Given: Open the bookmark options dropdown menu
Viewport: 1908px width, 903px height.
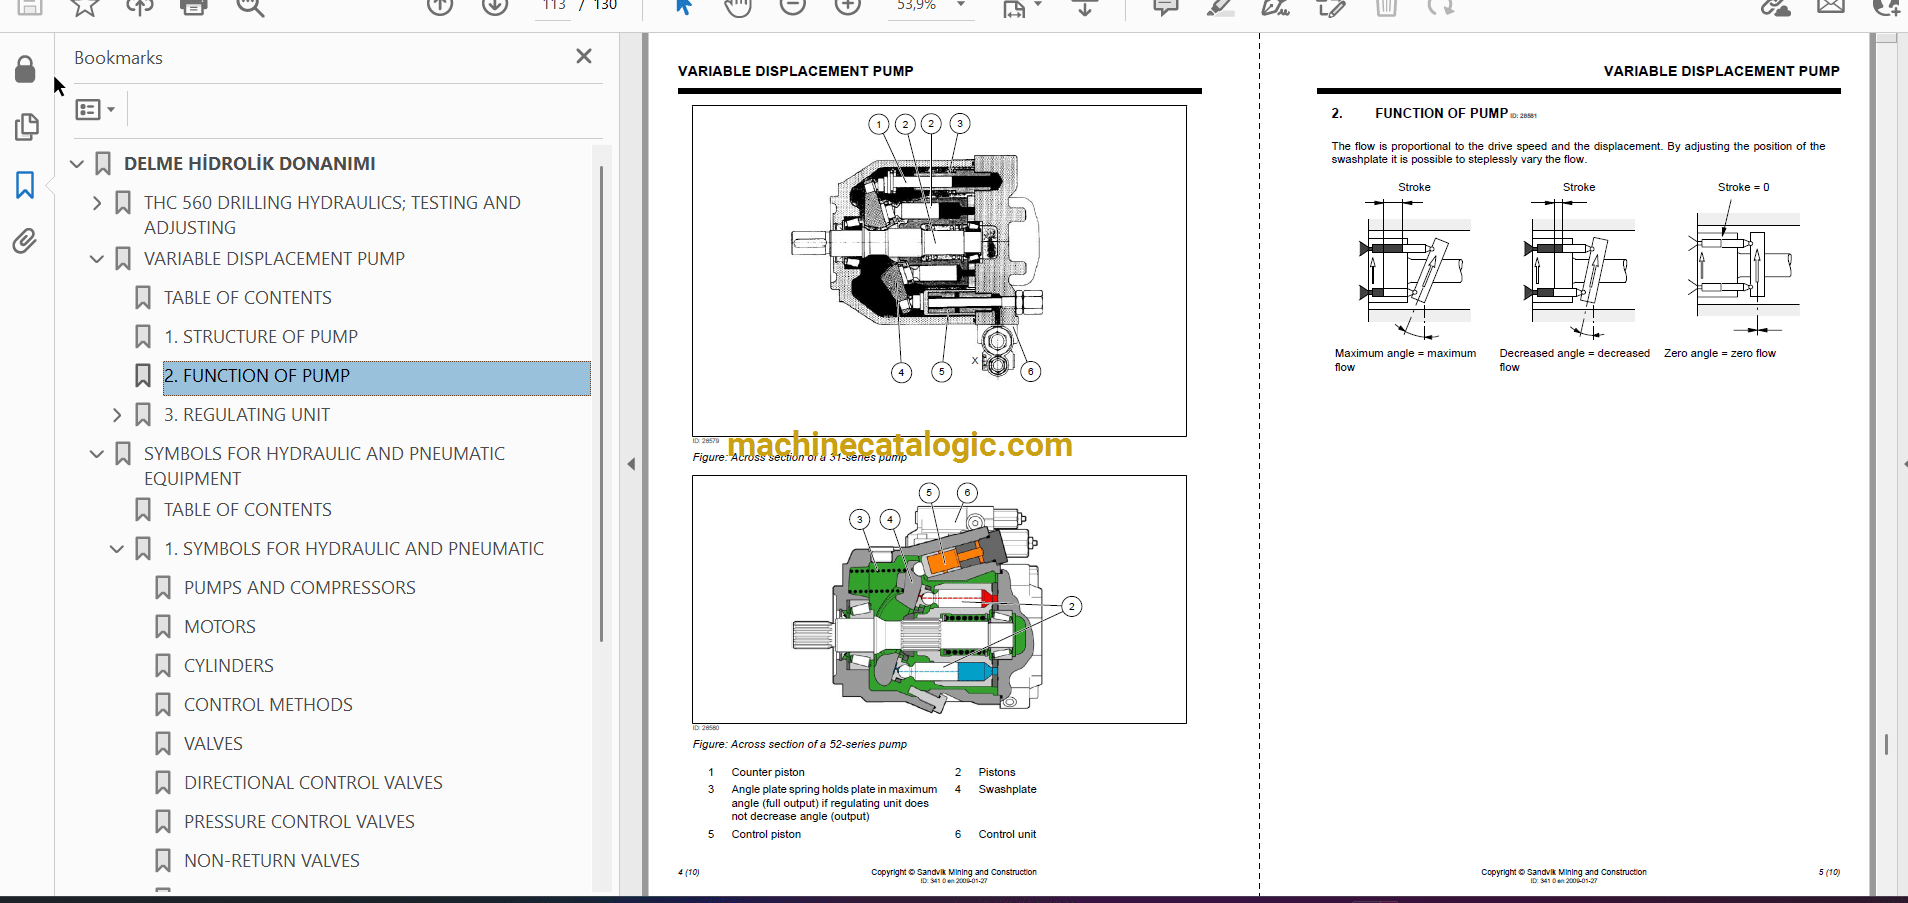Looking at the screenshot, I should pos(96,109).
